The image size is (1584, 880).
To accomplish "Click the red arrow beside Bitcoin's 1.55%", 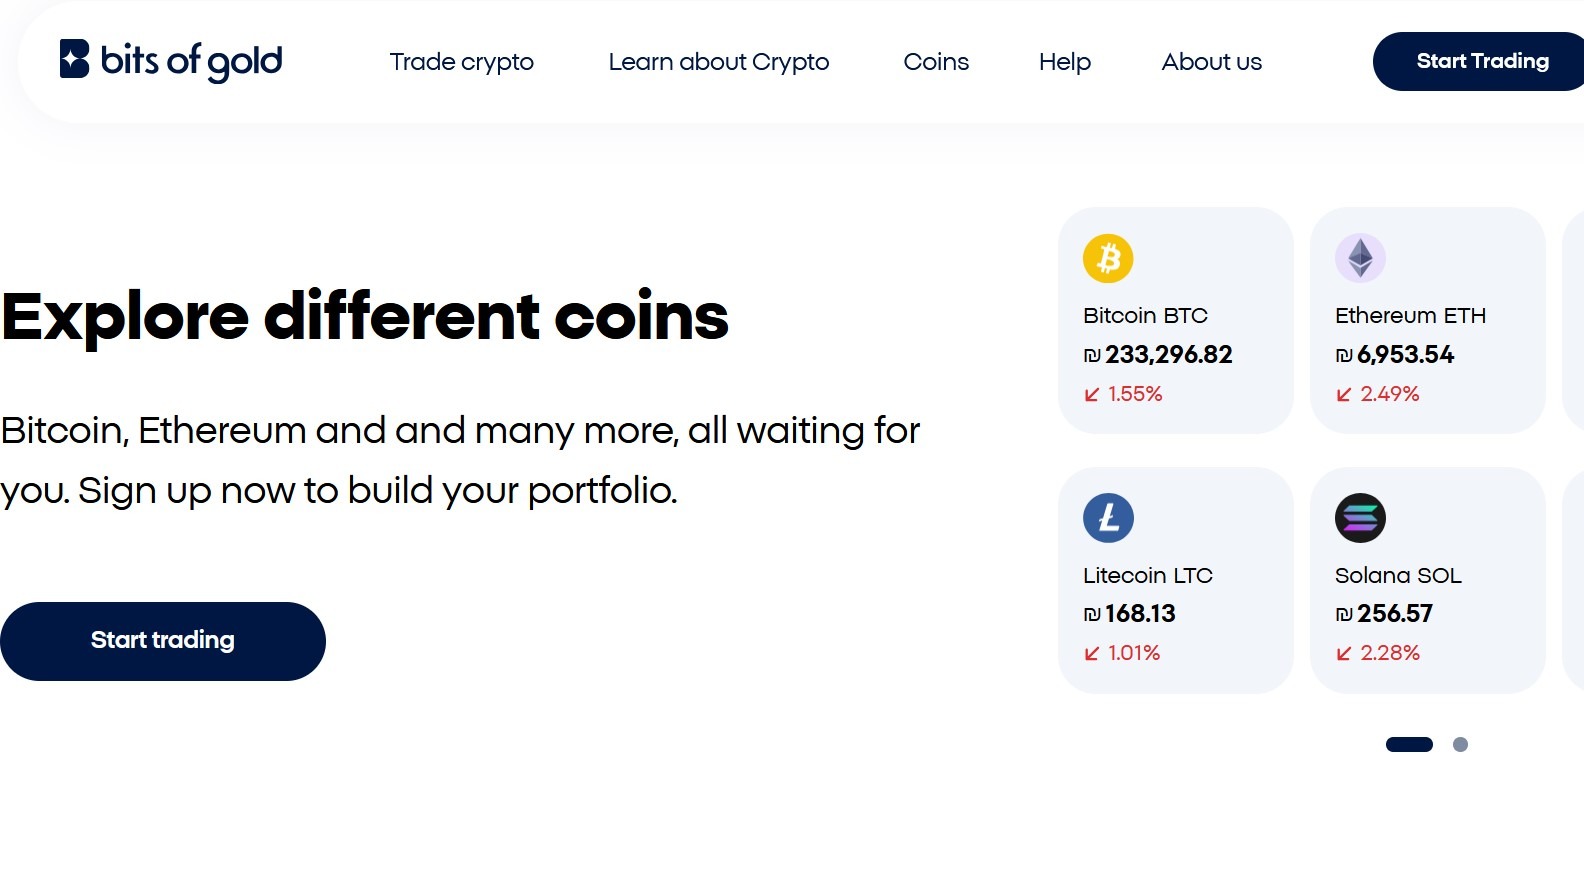I will point(1090,394).
